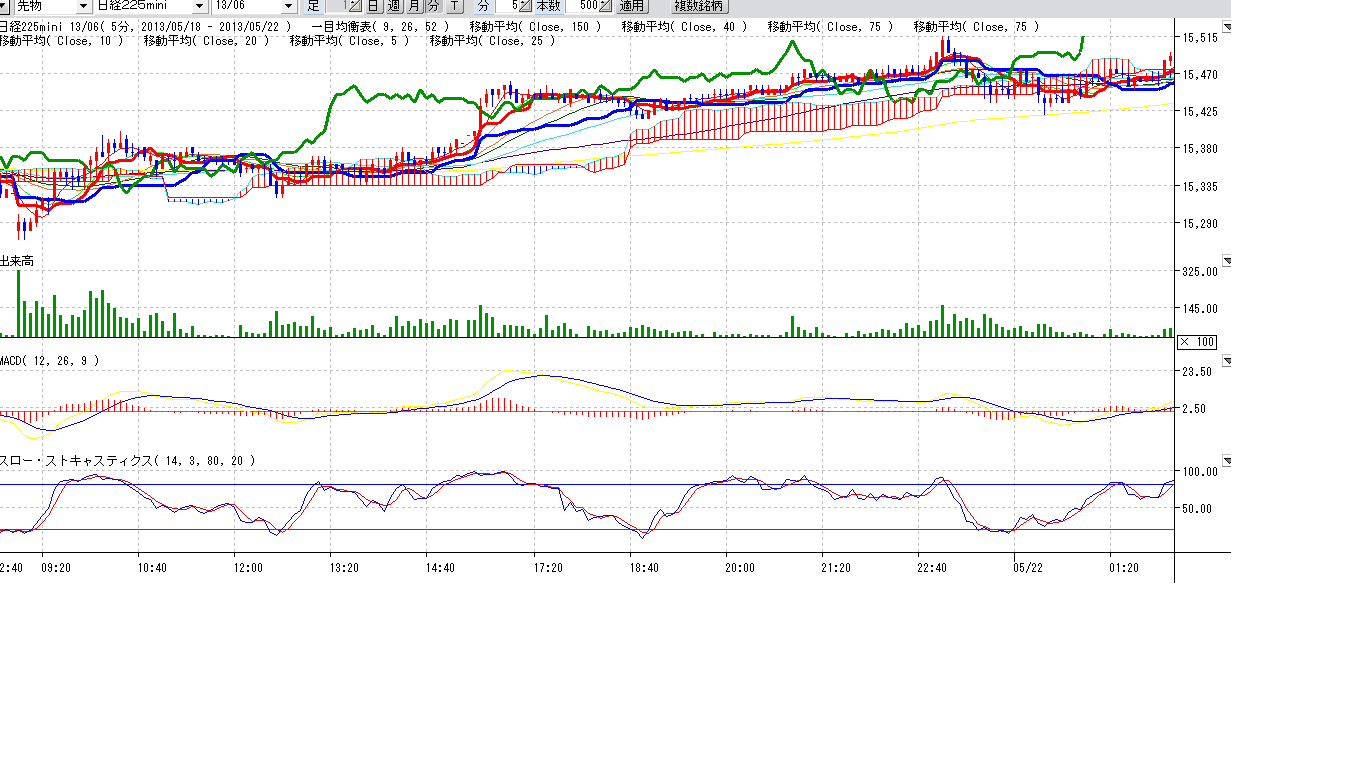This screenshot has height=768, width=1366.
Task: Open the volume (出来高) panel menu arrow
Action: [x=1227, y=261]
